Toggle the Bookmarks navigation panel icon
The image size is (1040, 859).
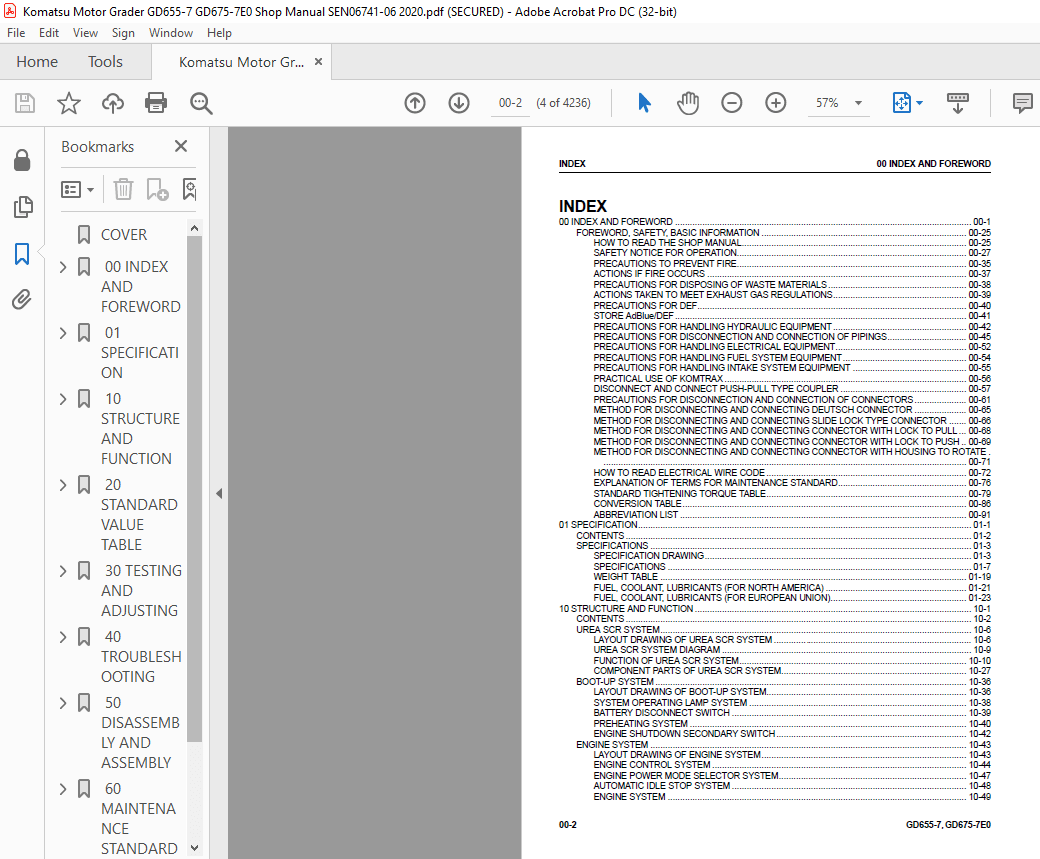pyautogui.click(x=21, y=254)
